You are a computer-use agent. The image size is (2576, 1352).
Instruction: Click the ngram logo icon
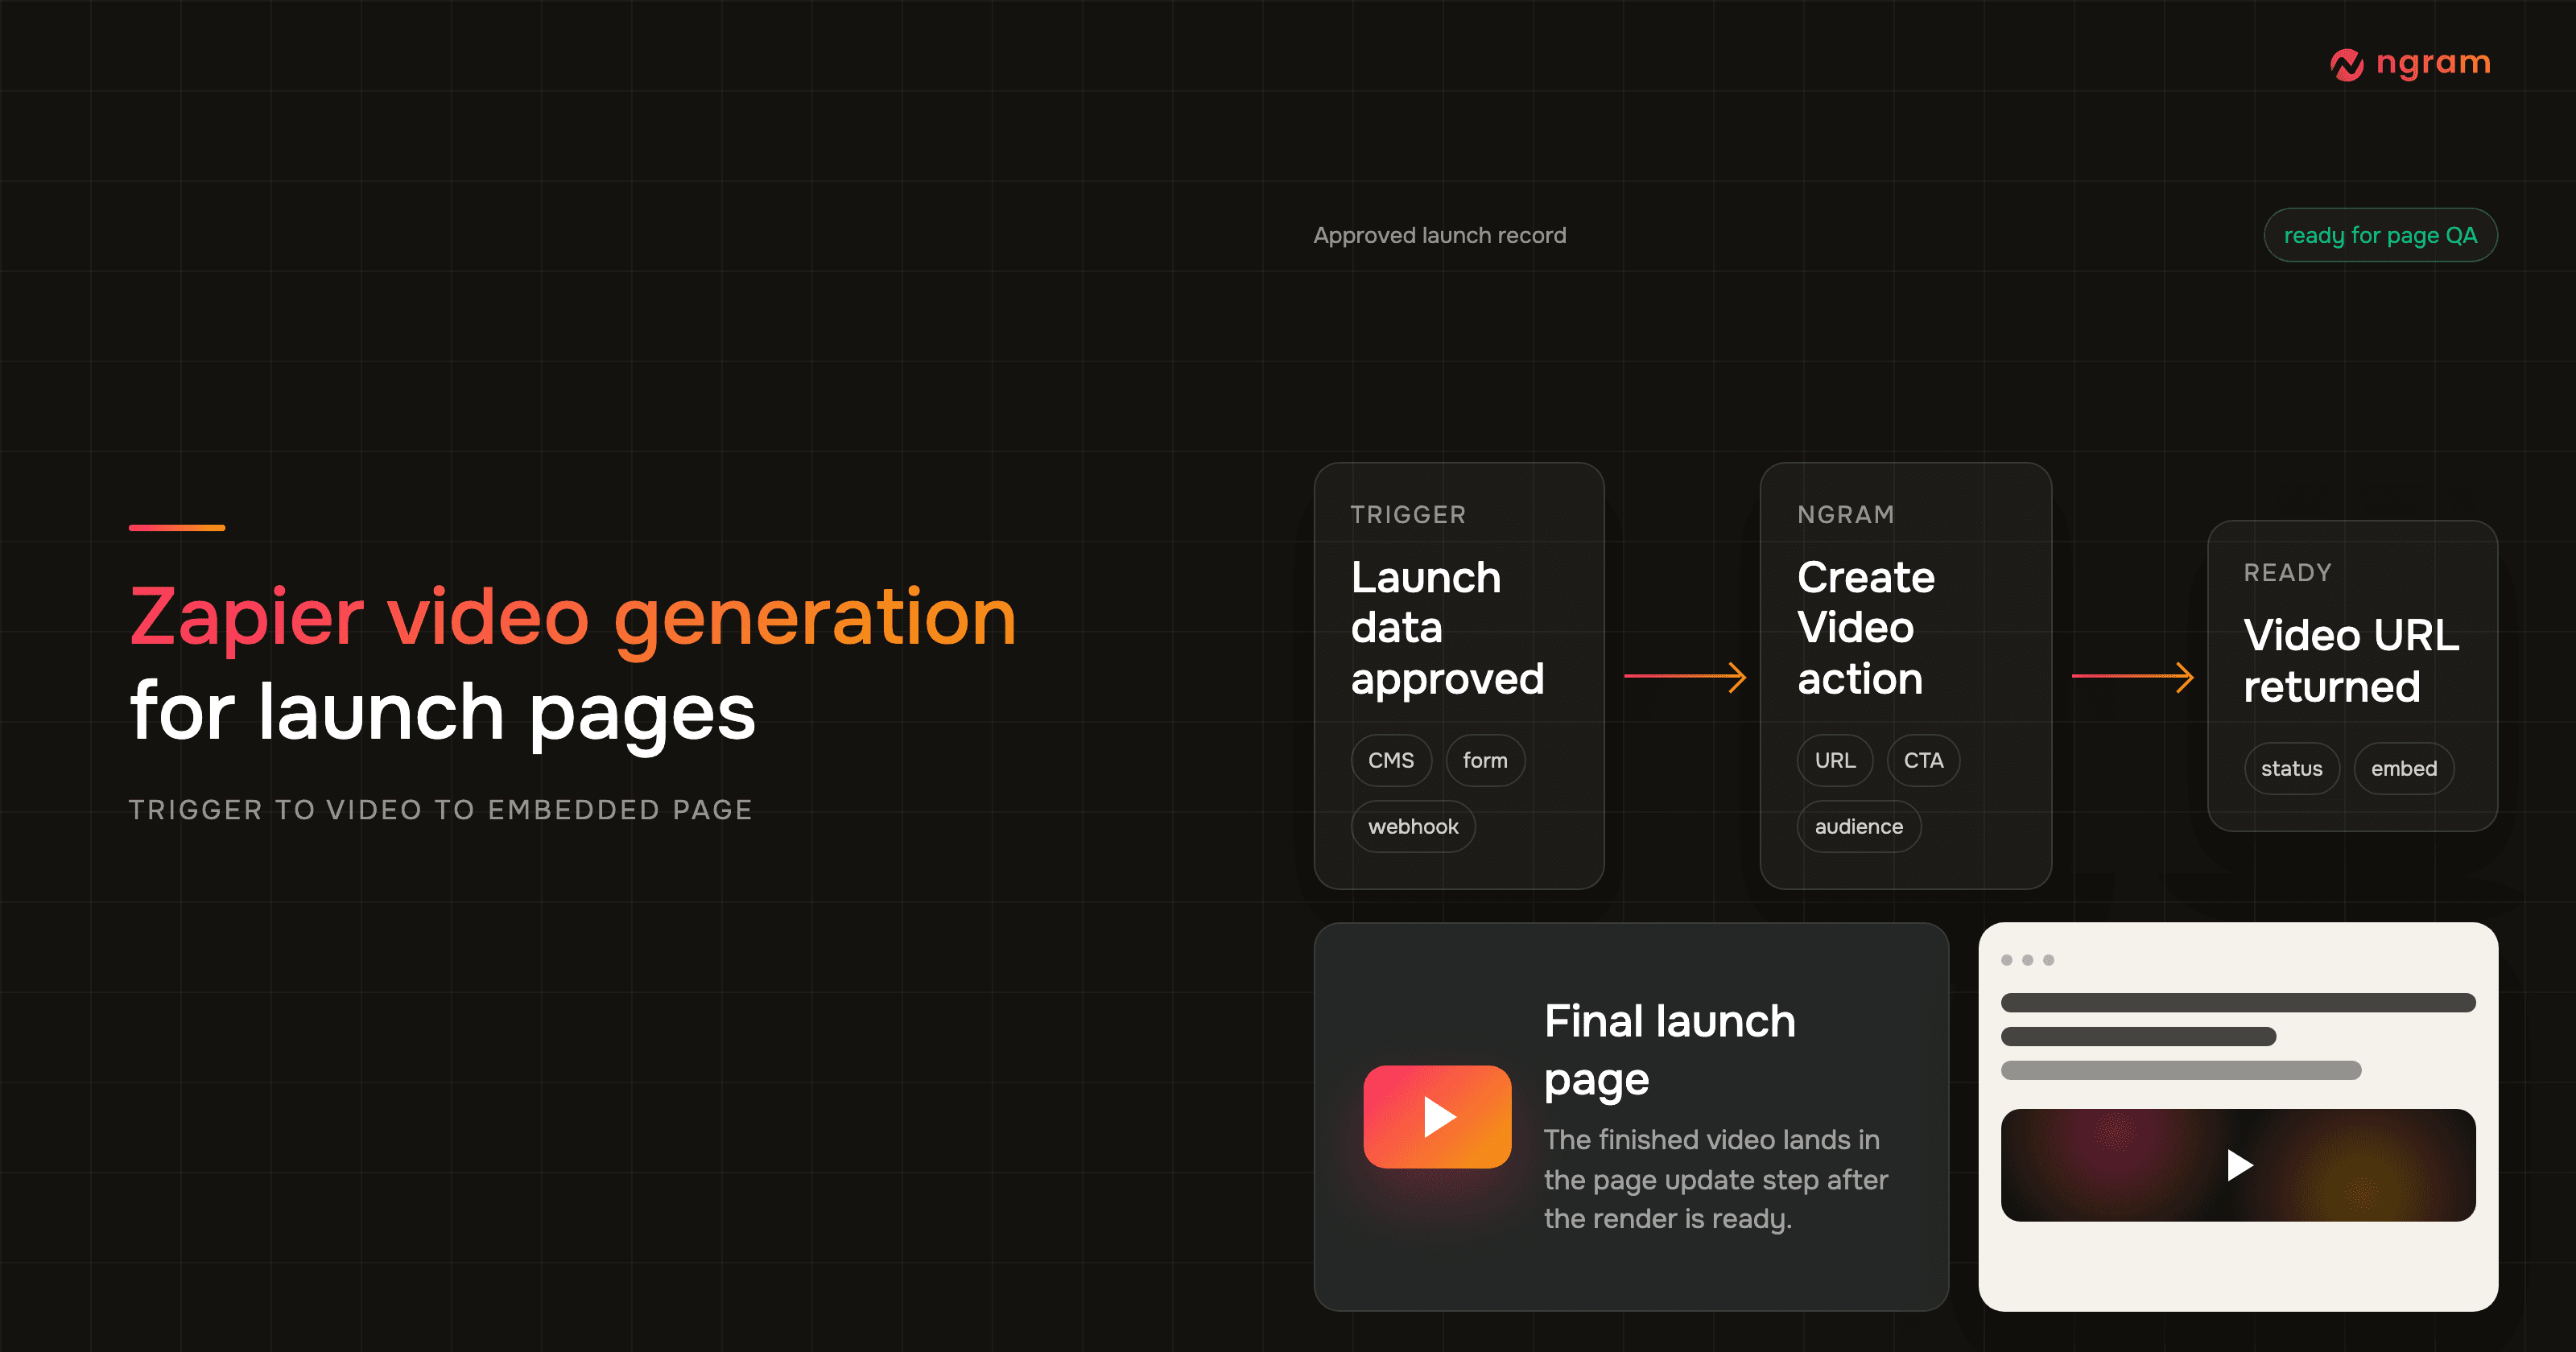pyautogui.click(x=2346, y=65)
